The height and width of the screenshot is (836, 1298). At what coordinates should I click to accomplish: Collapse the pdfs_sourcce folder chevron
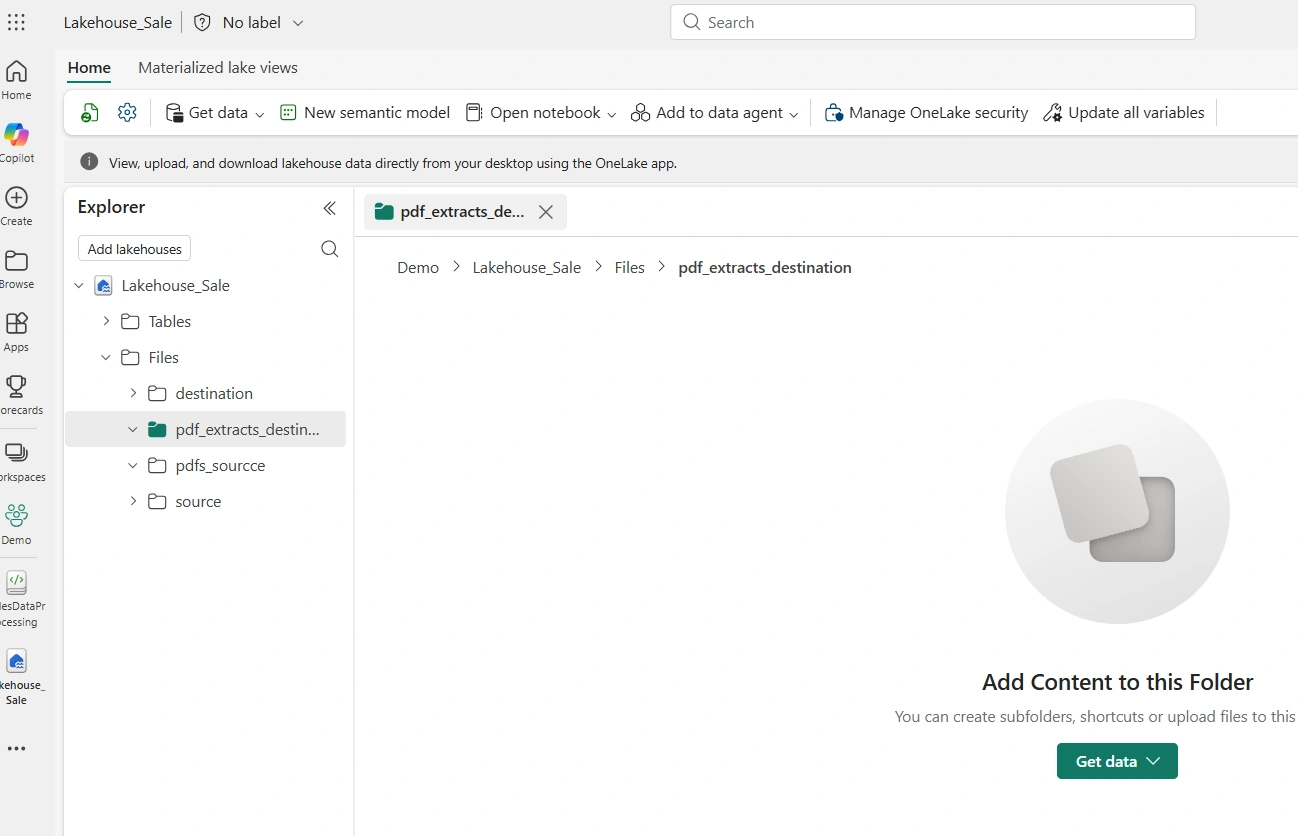coord(133,466)
